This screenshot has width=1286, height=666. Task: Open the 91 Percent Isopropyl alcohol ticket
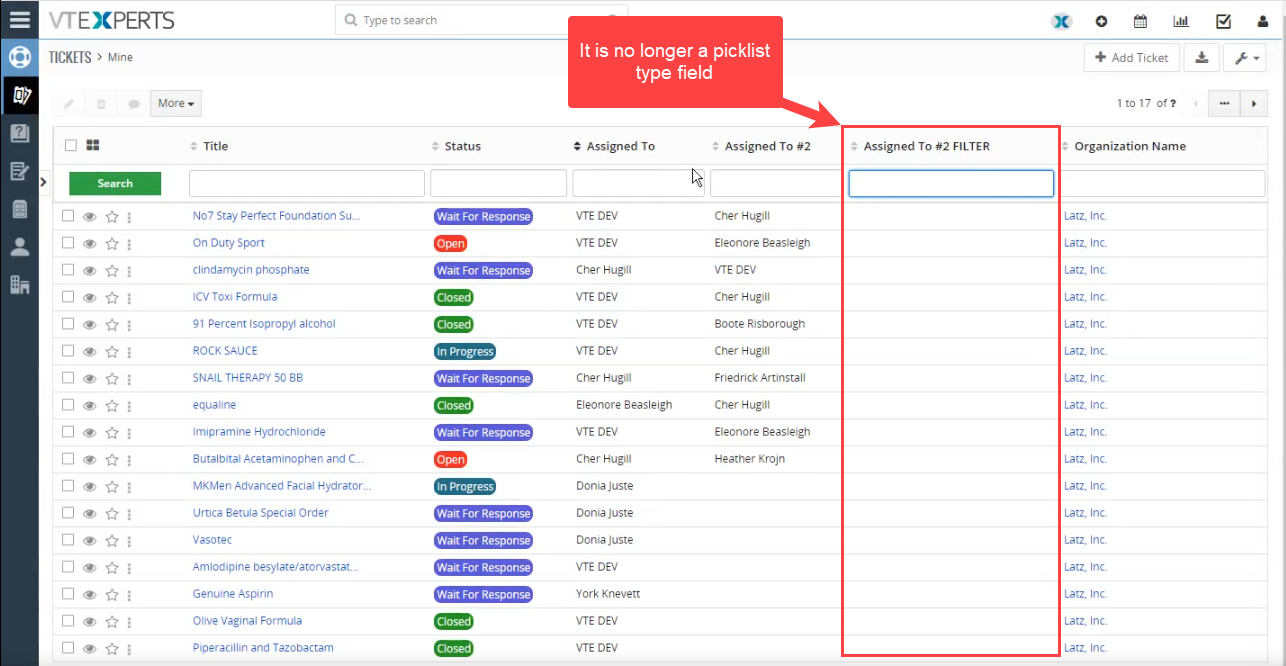coord(264,324)
